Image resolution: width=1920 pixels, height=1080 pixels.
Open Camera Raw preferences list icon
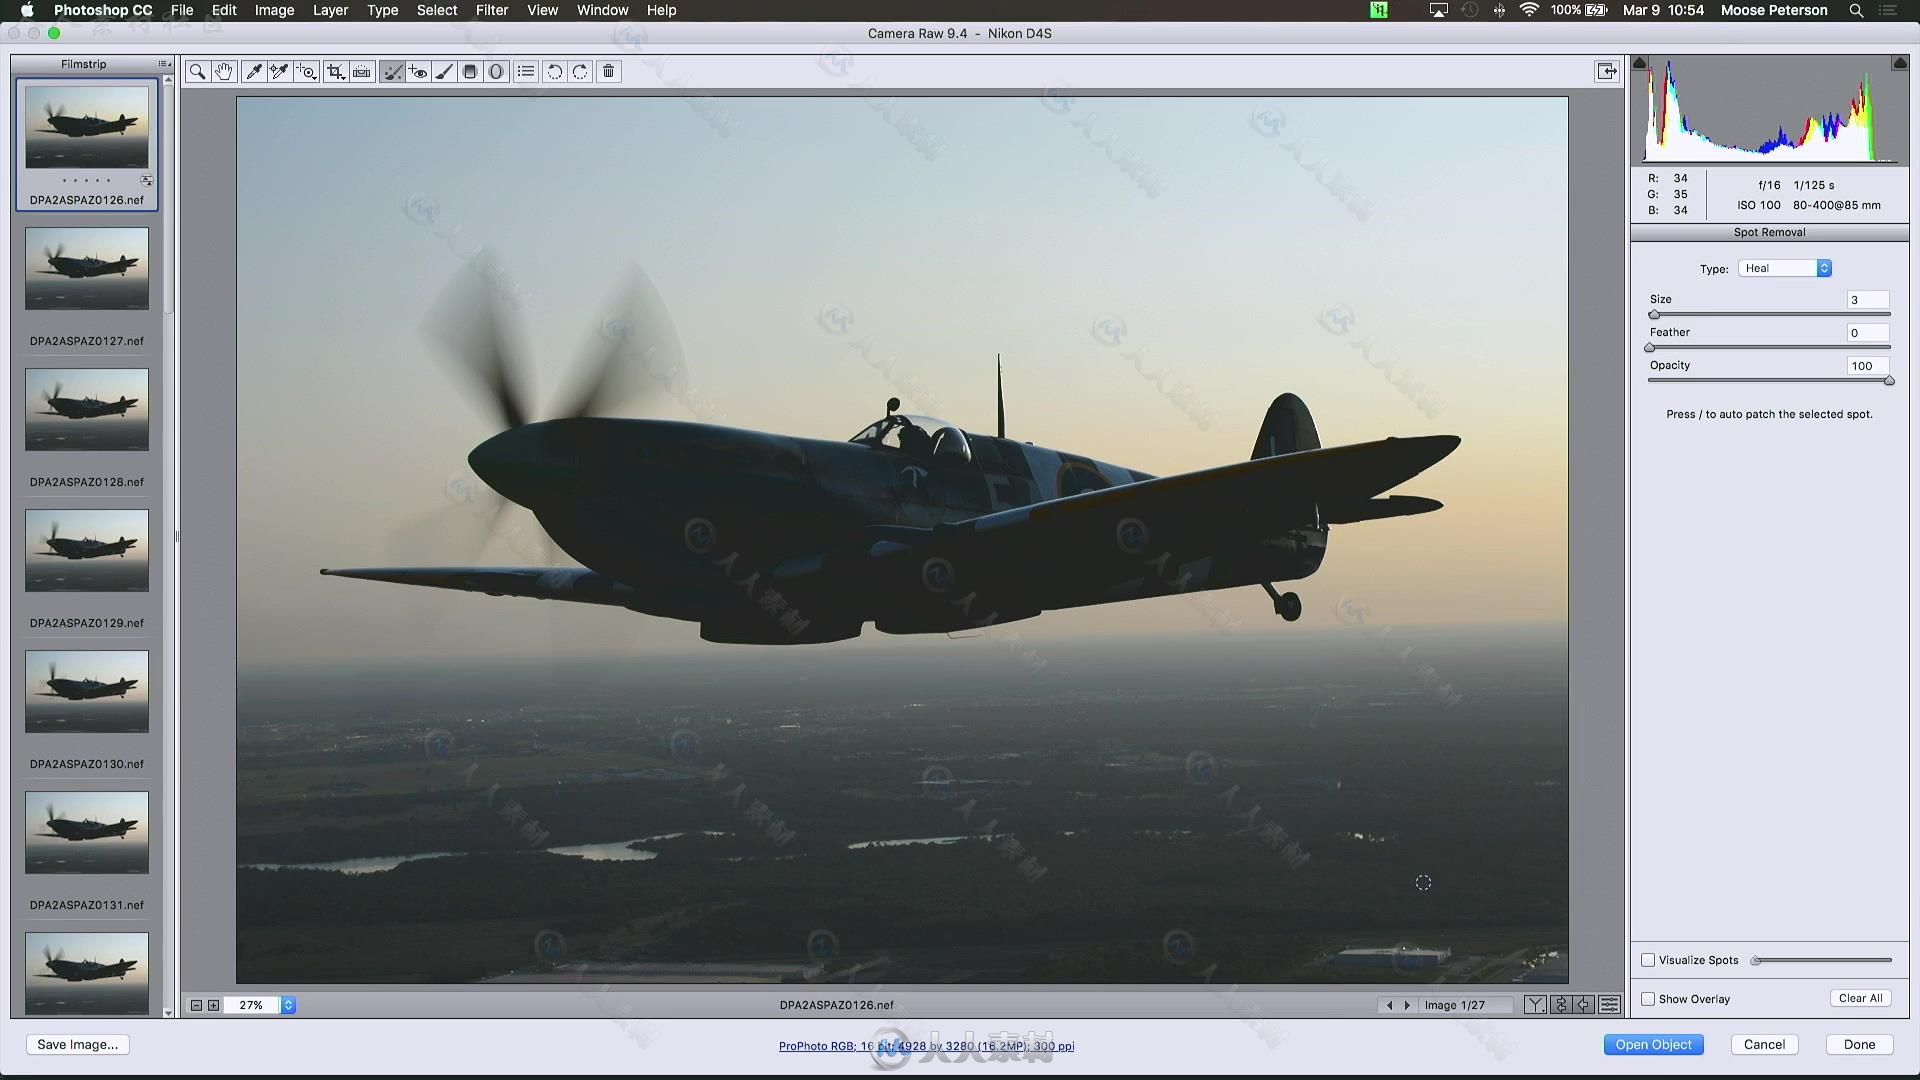pyautogui.click(x=526, y=72)
